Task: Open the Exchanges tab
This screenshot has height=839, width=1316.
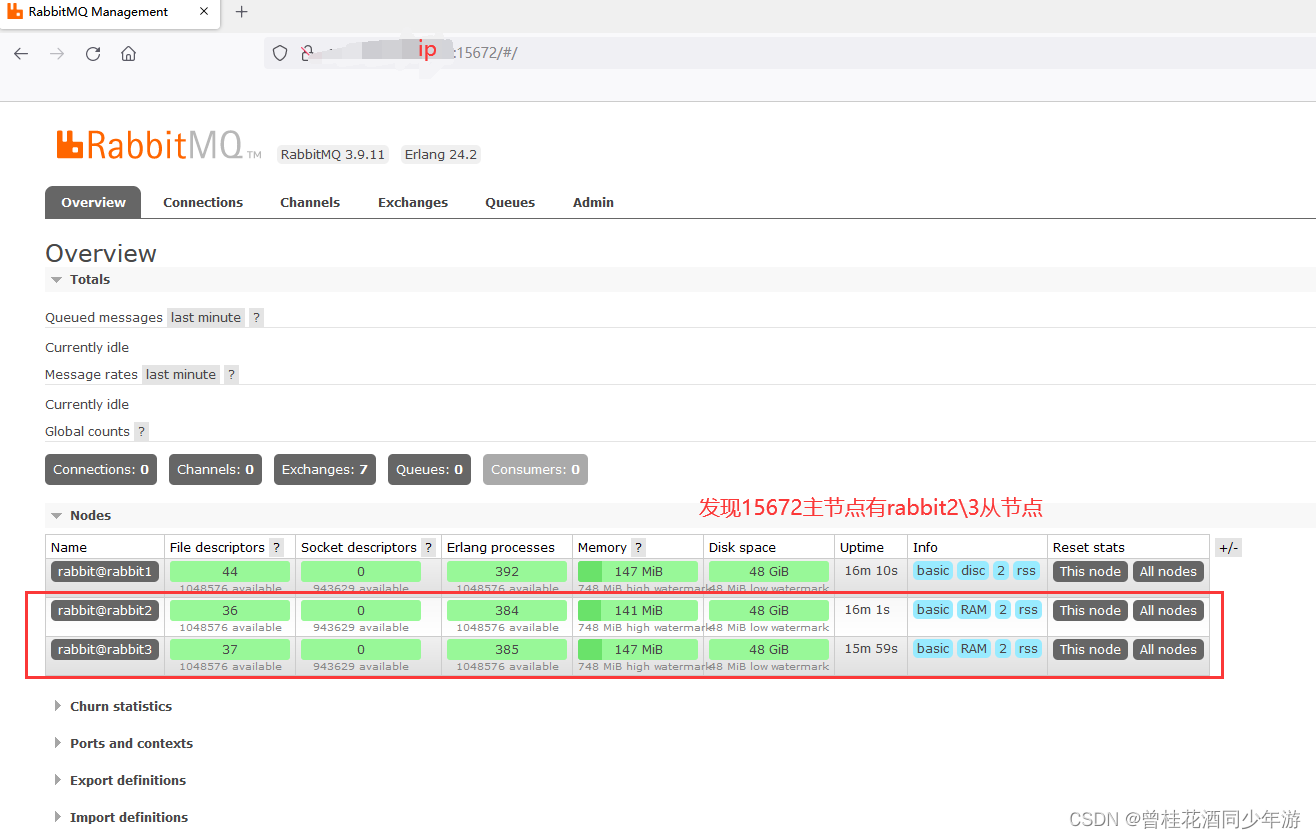Action: [x=413, y=202]
